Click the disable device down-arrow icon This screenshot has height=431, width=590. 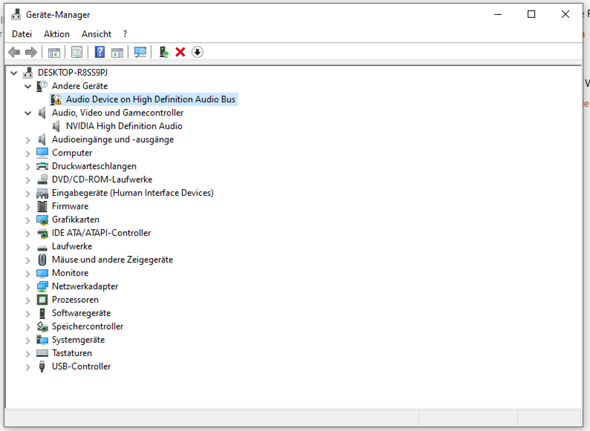point(197,52)
